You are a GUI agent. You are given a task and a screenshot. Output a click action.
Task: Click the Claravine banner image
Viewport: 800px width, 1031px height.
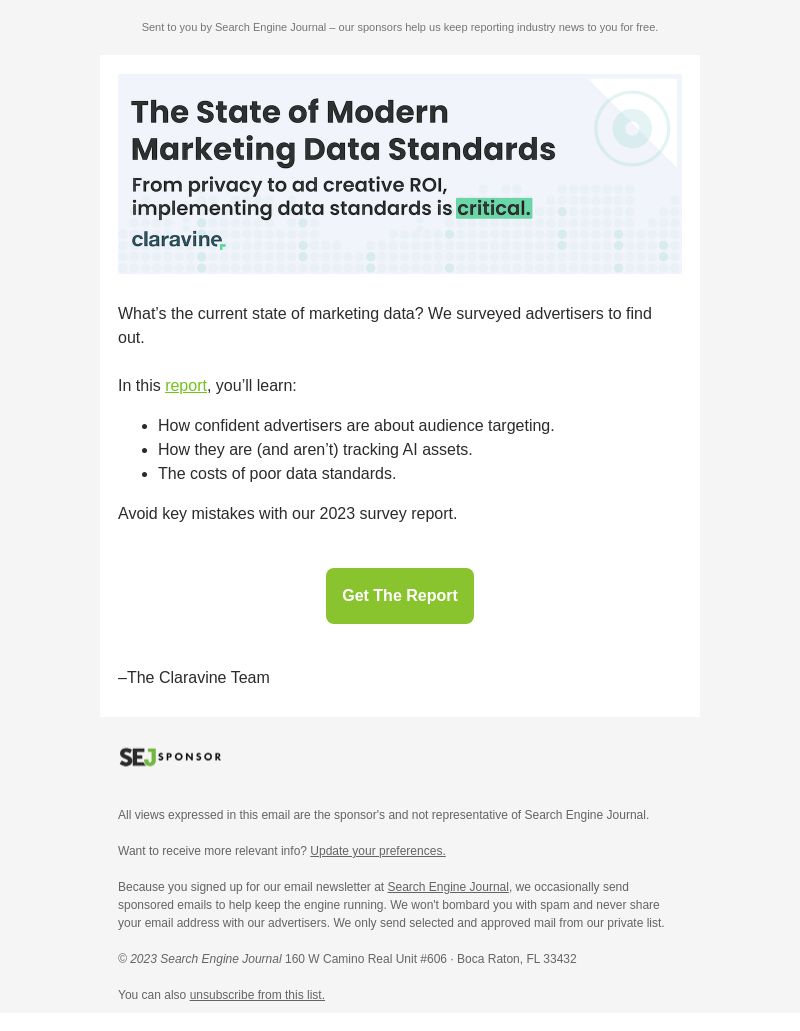coord(400,174)
